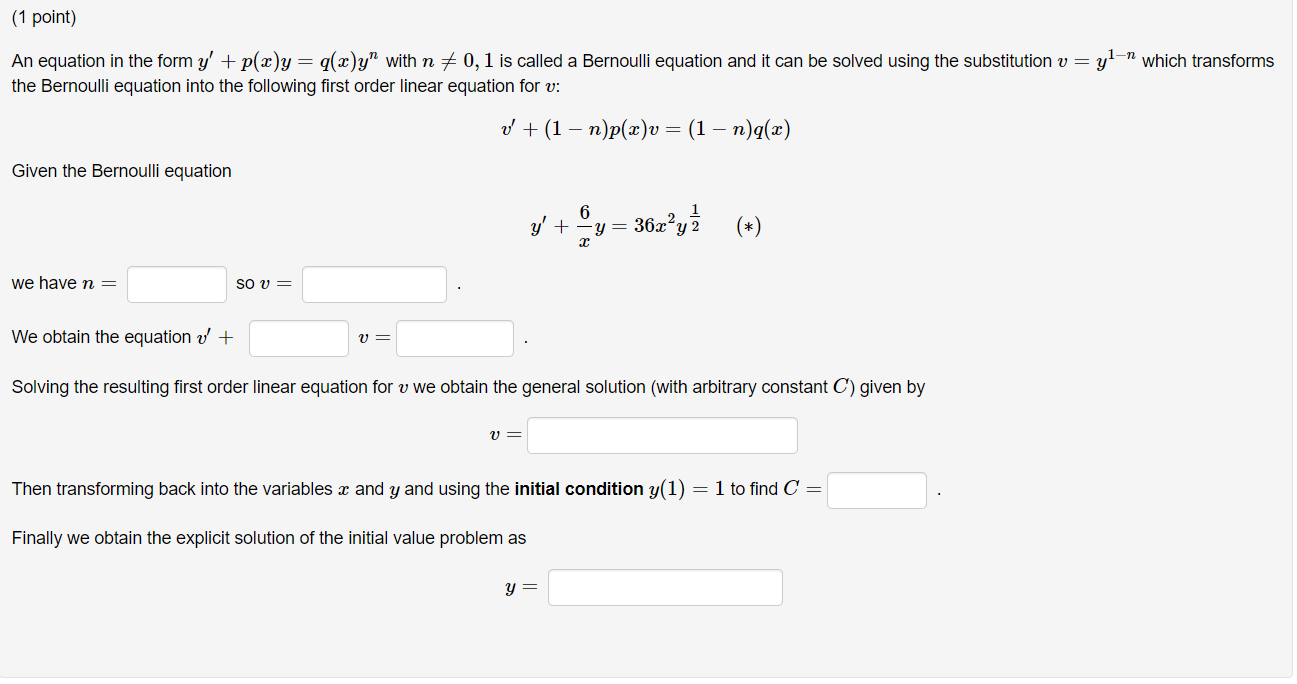Click the (1 point) label at top
Screen dimensions: 1297x684
point(38,16)
